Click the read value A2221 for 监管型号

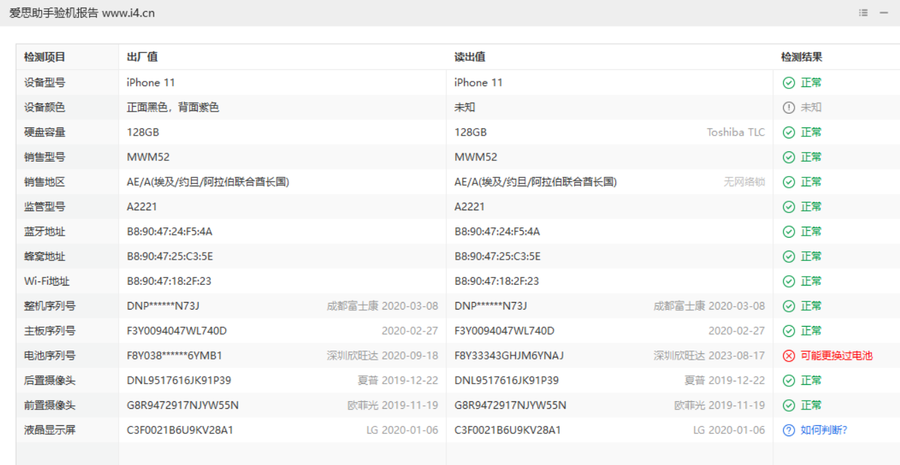[470, 207]
